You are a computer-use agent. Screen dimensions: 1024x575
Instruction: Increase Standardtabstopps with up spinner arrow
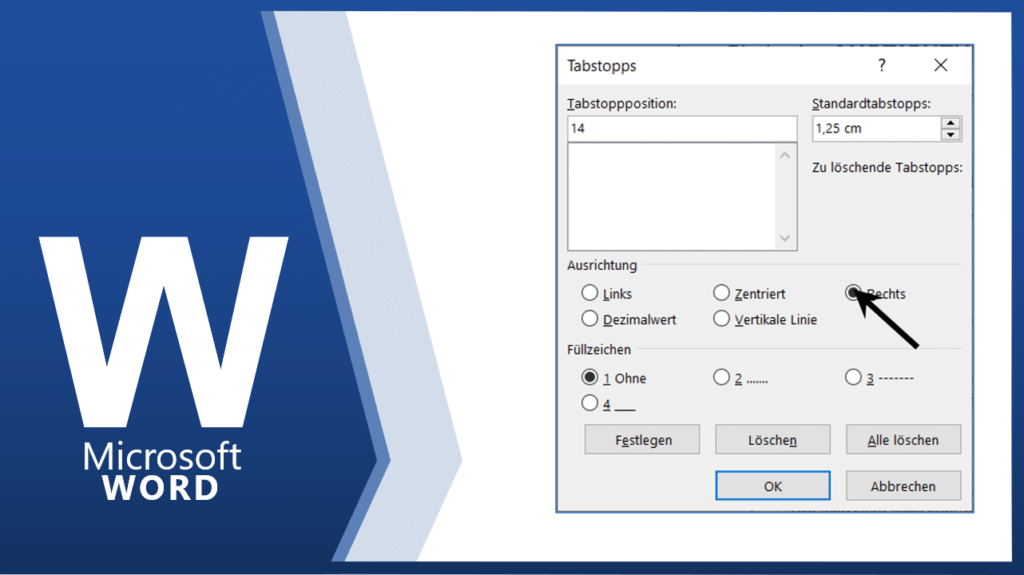pyautogui.click(x=951, y=123)
